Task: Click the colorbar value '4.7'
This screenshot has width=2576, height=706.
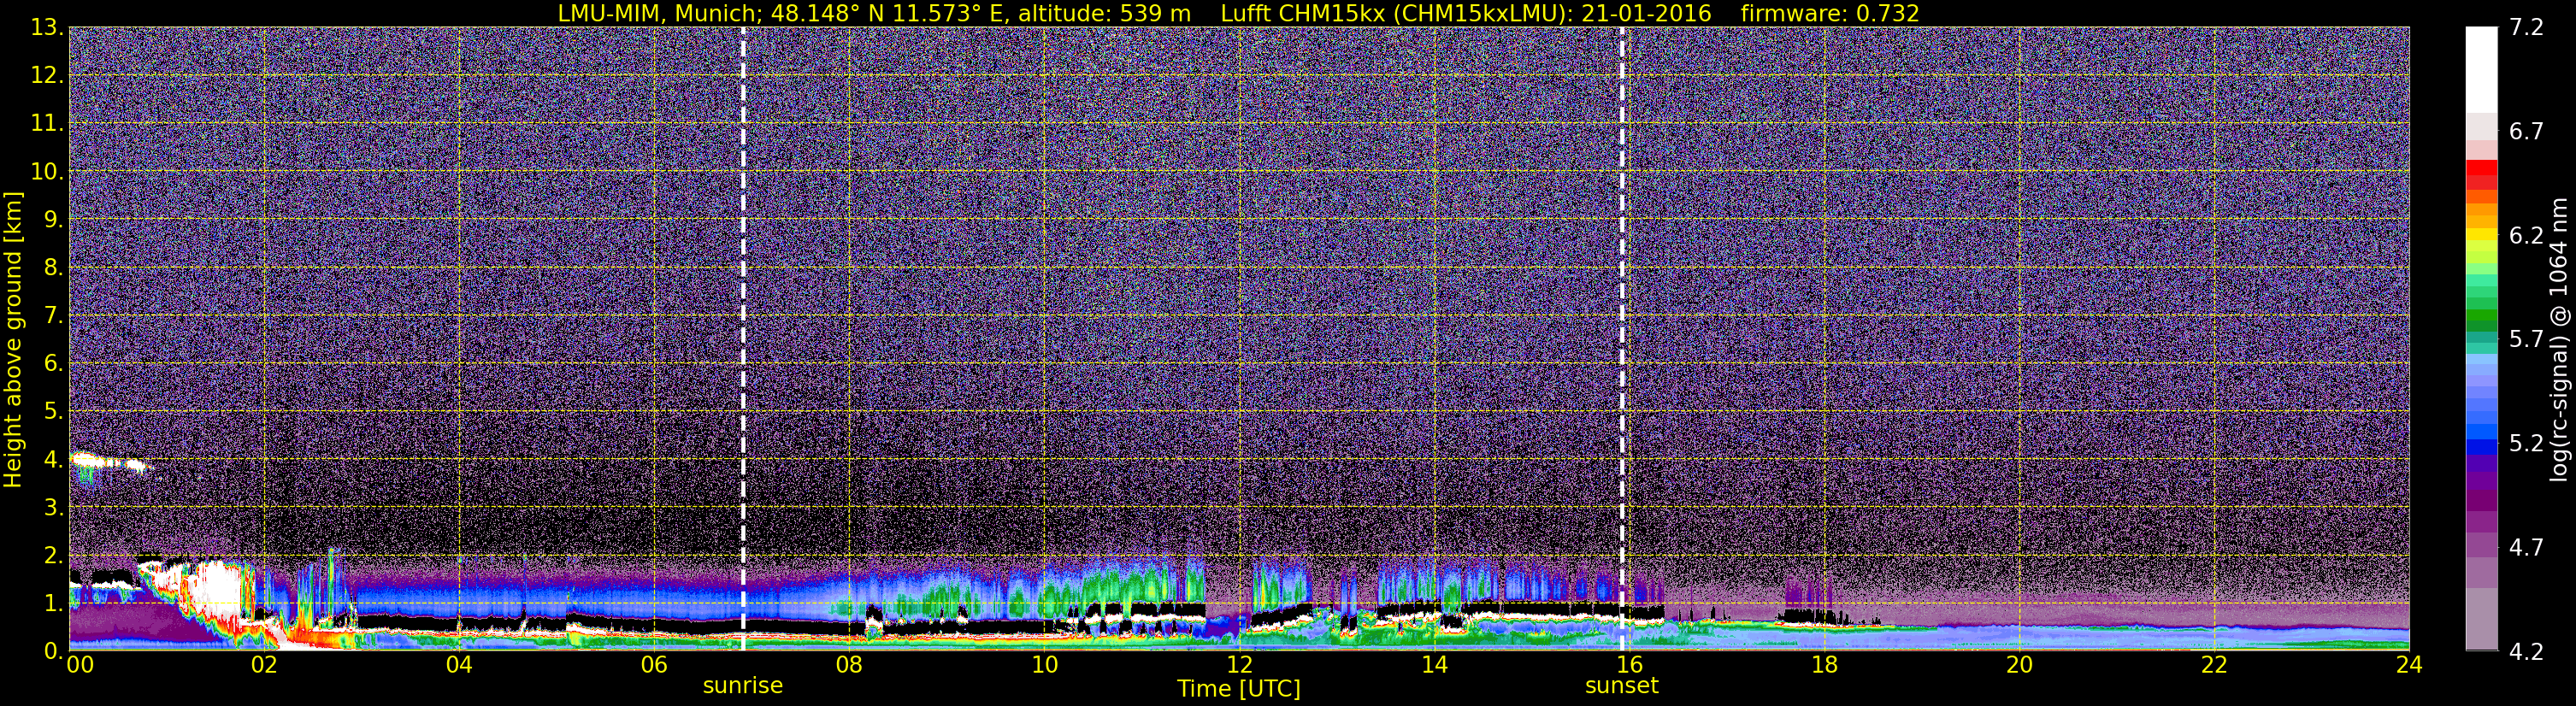Action: click(2526, 547)
